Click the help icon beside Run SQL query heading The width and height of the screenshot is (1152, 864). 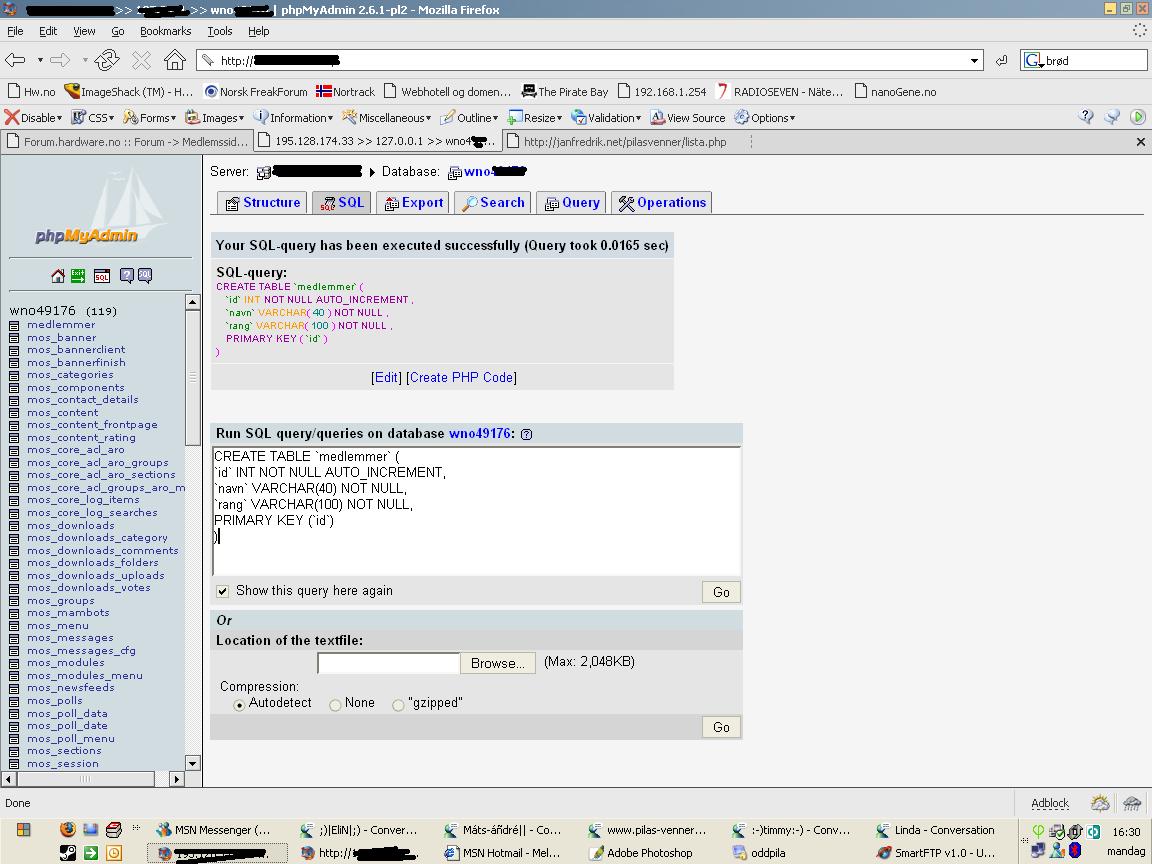[526, 434]
